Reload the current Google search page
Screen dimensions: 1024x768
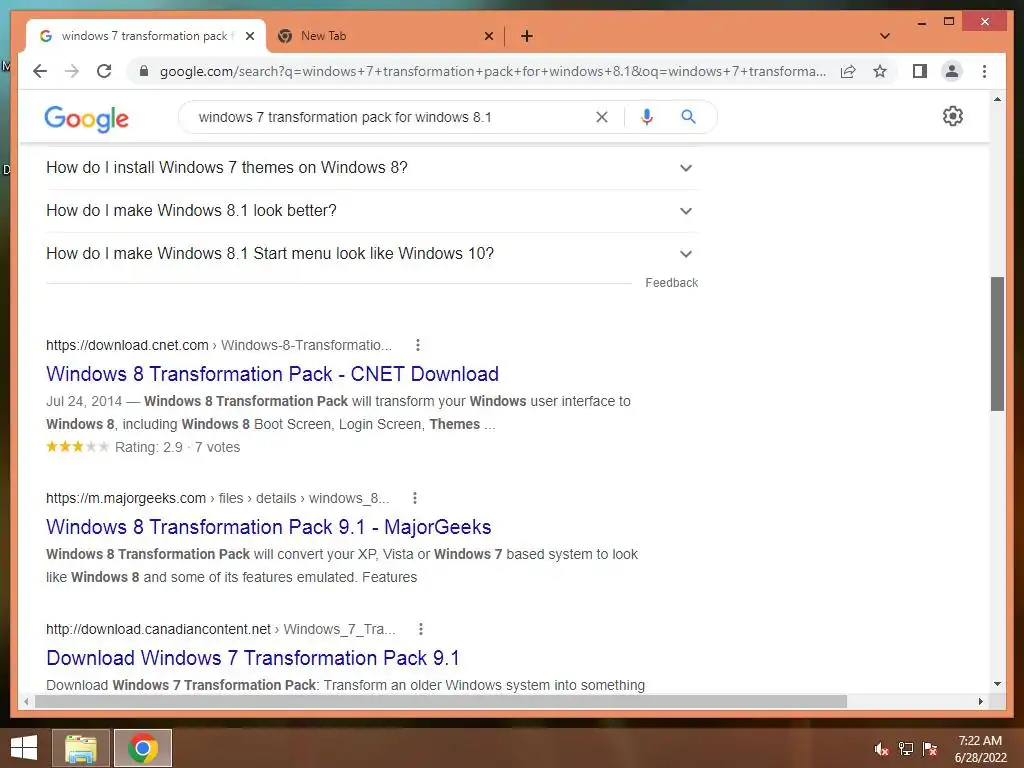pyautogui.click(x=104, y=71)
